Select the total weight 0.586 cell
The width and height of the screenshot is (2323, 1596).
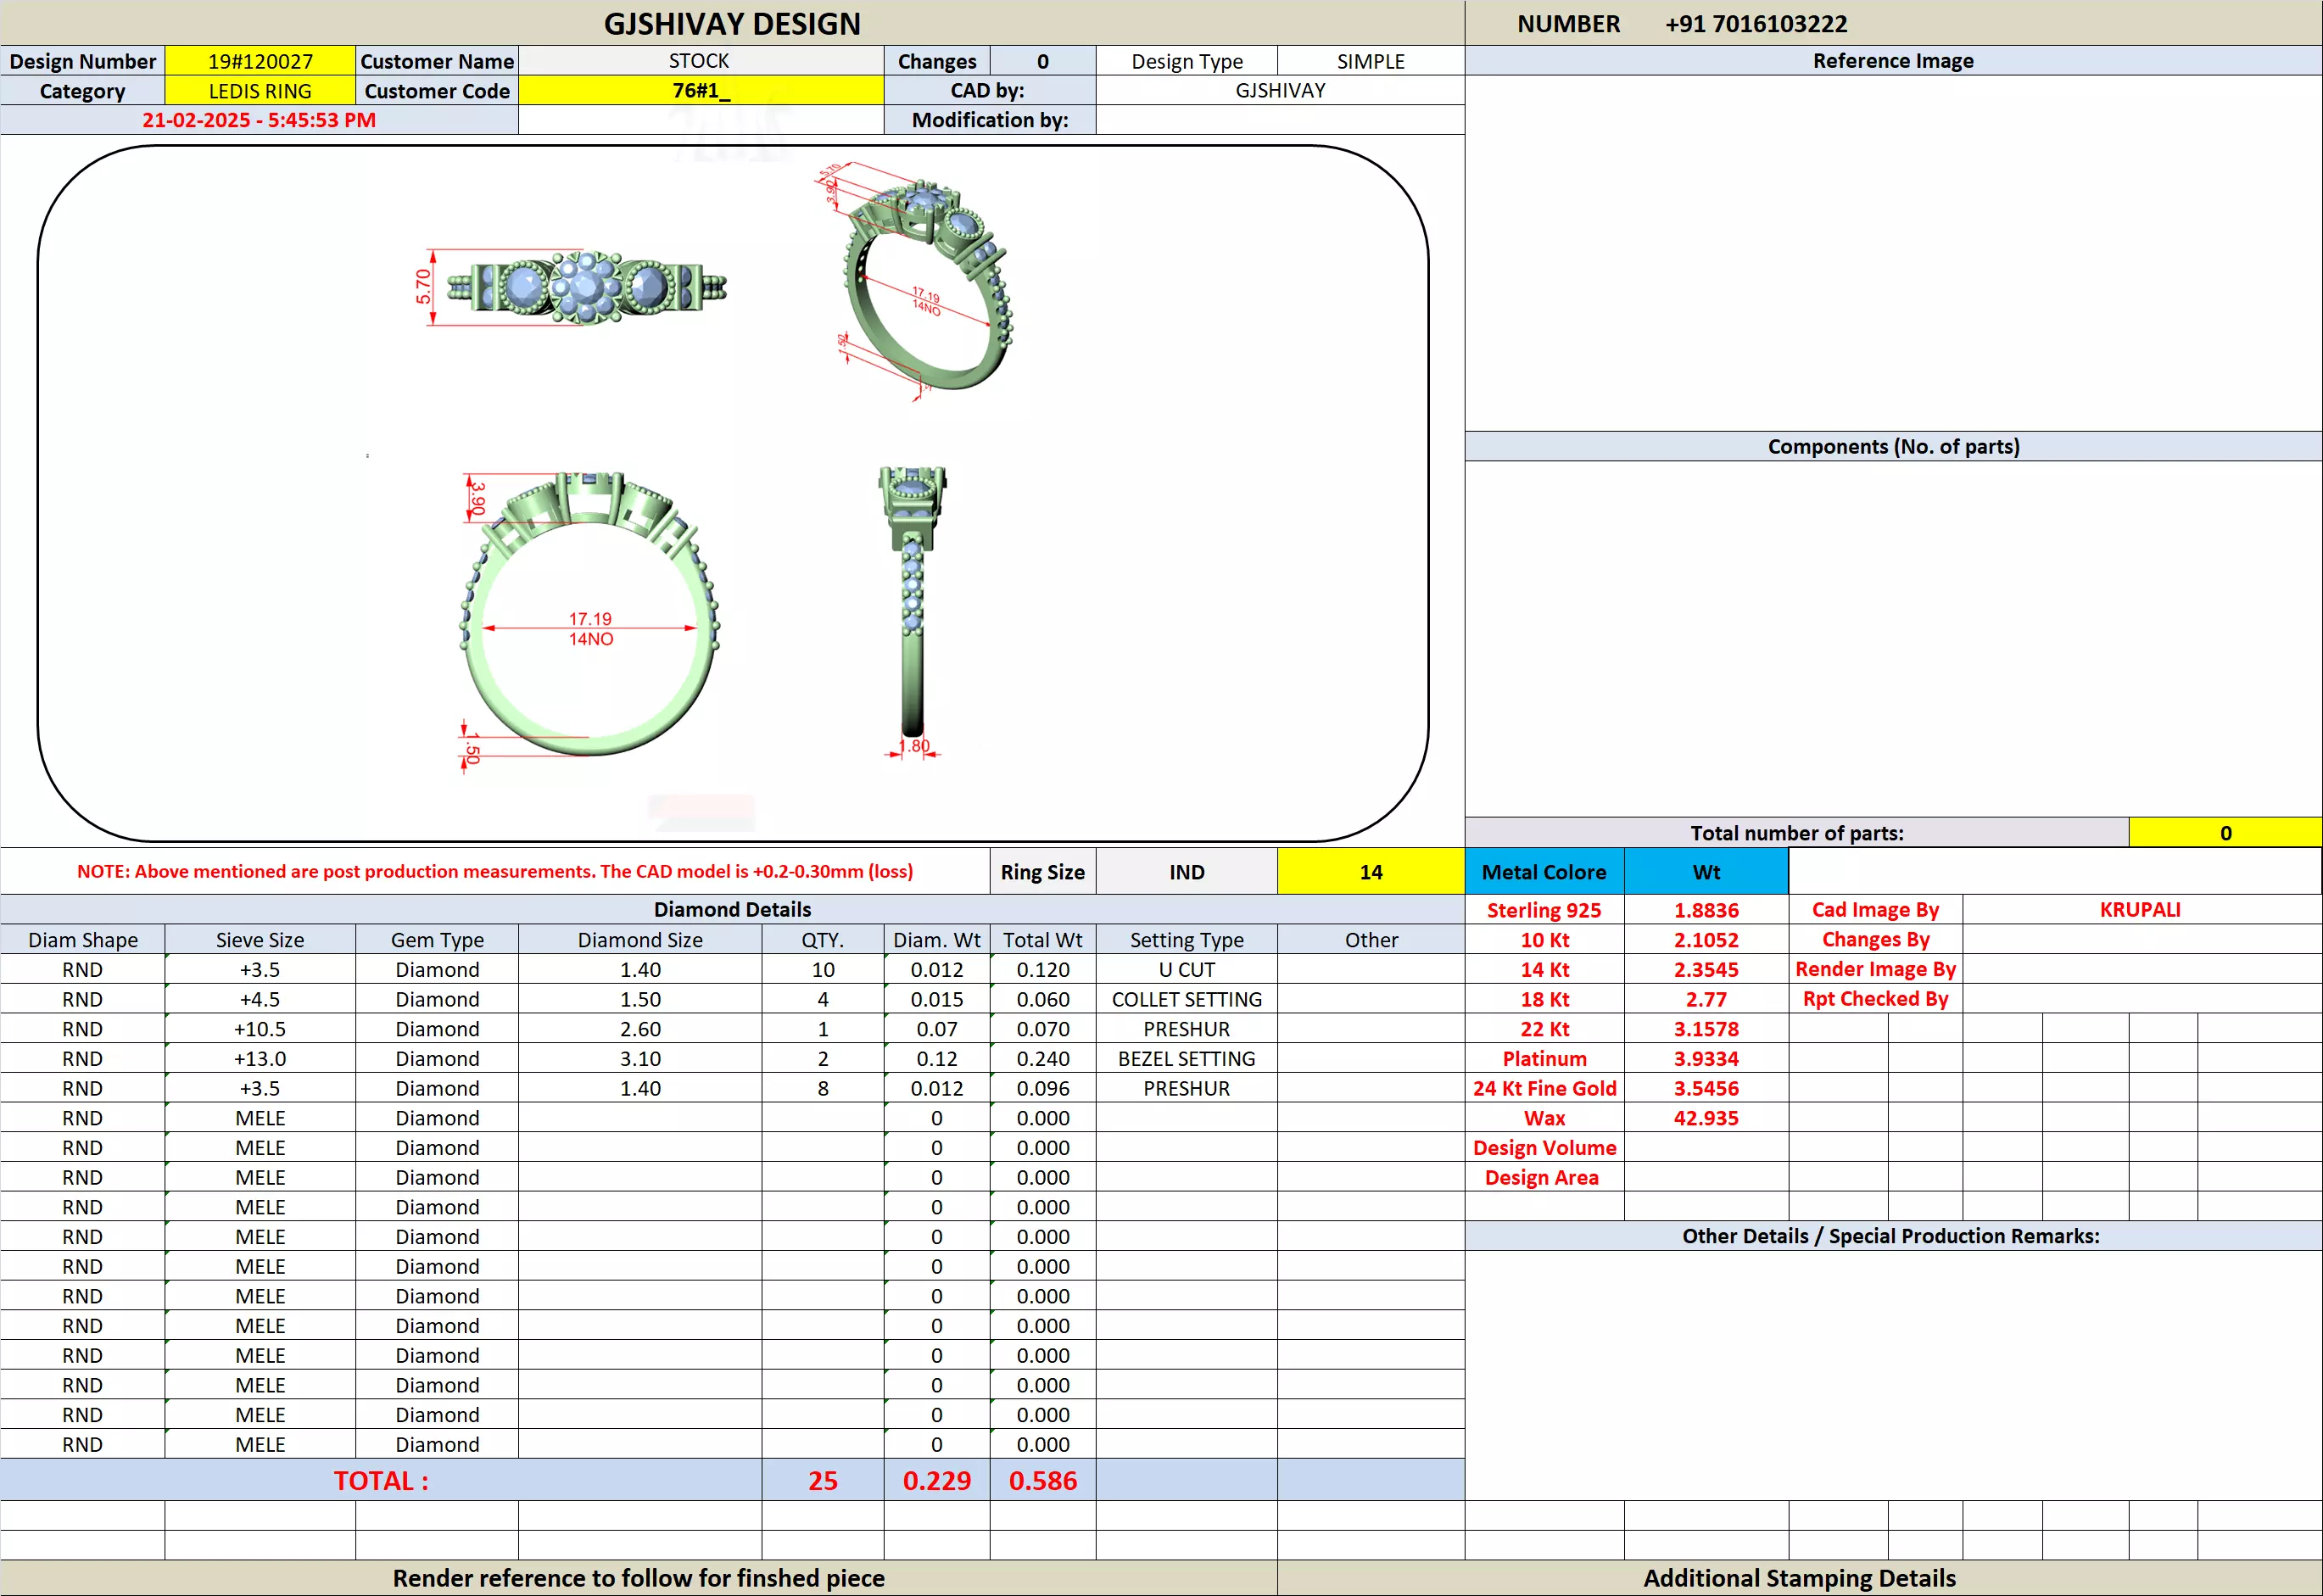[x=1042, y=1480]
